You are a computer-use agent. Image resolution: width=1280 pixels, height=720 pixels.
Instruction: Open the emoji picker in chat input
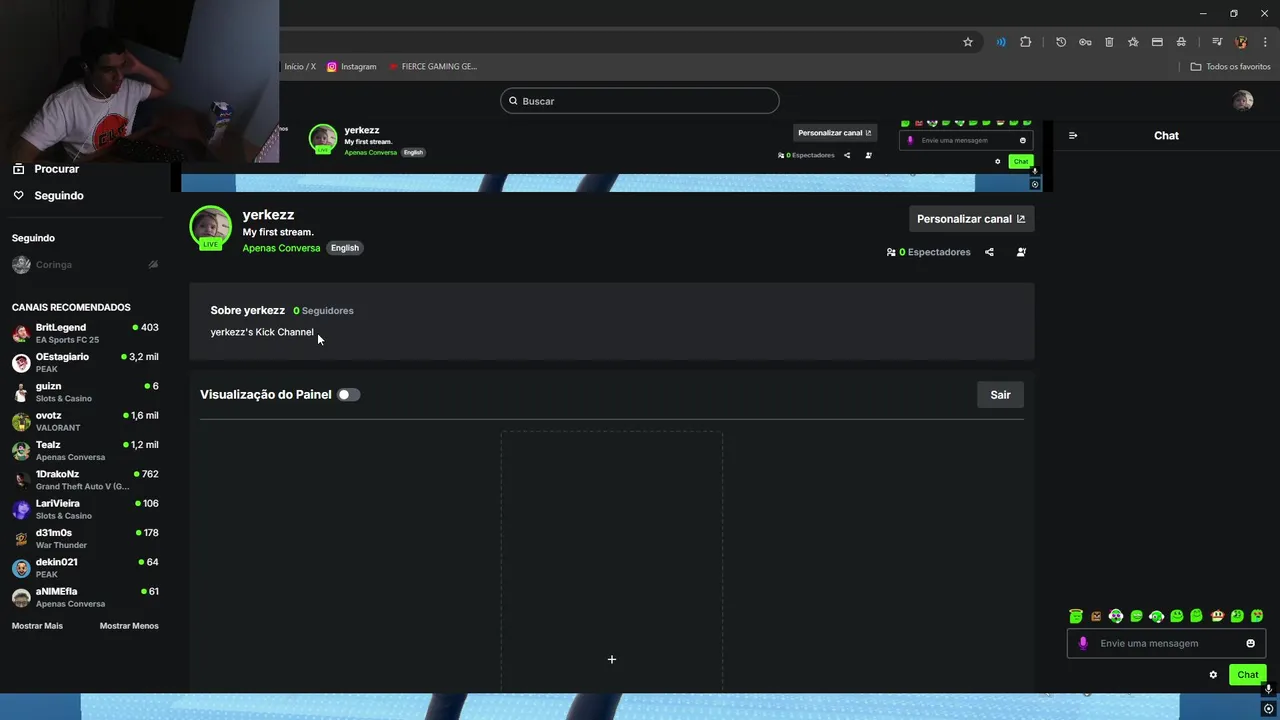(x=1250, y=643)
